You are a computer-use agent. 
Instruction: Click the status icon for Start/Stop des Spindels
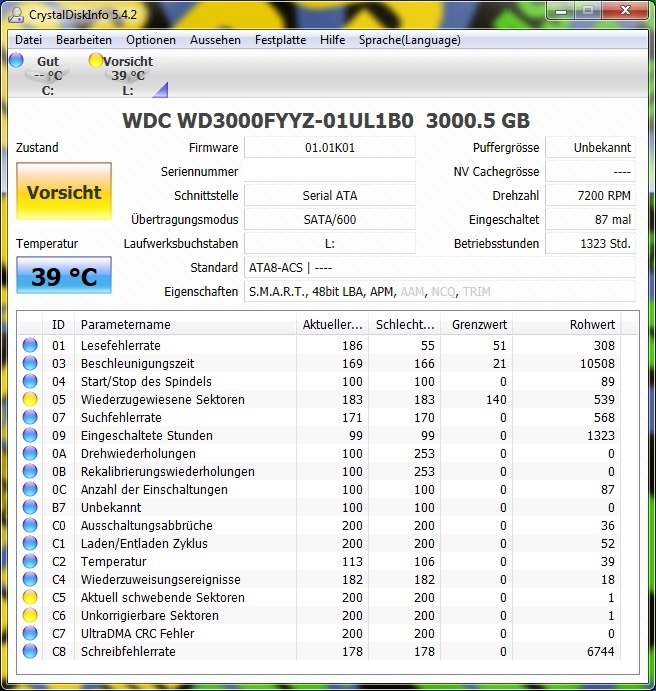(30, 381)
